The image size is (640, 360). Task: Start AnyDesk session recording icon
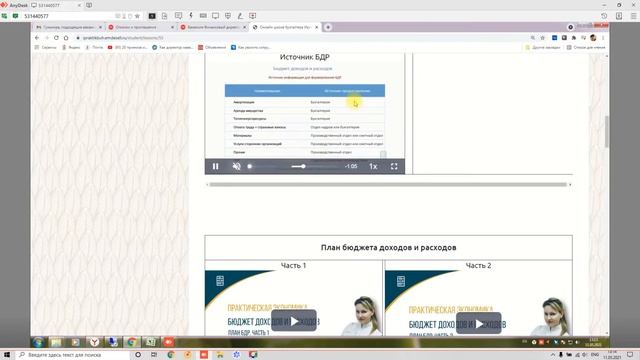point(253,16)
